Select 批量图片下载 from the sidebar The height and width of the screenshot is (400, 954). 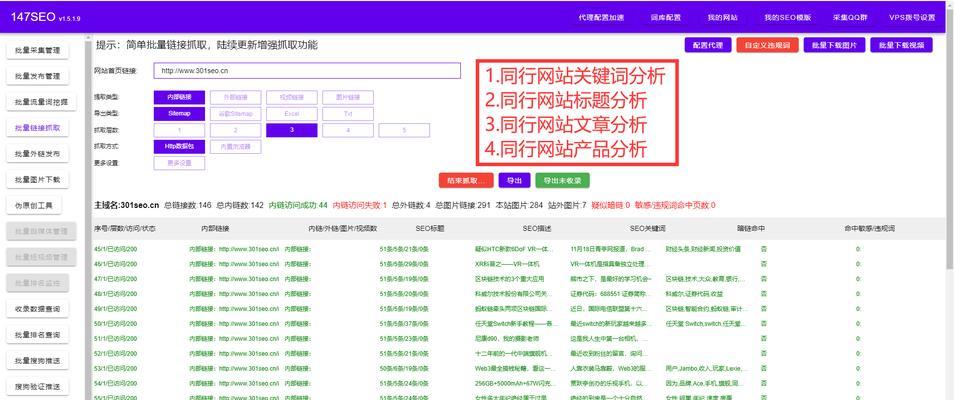pyautogui.click(x=37, y=180)
